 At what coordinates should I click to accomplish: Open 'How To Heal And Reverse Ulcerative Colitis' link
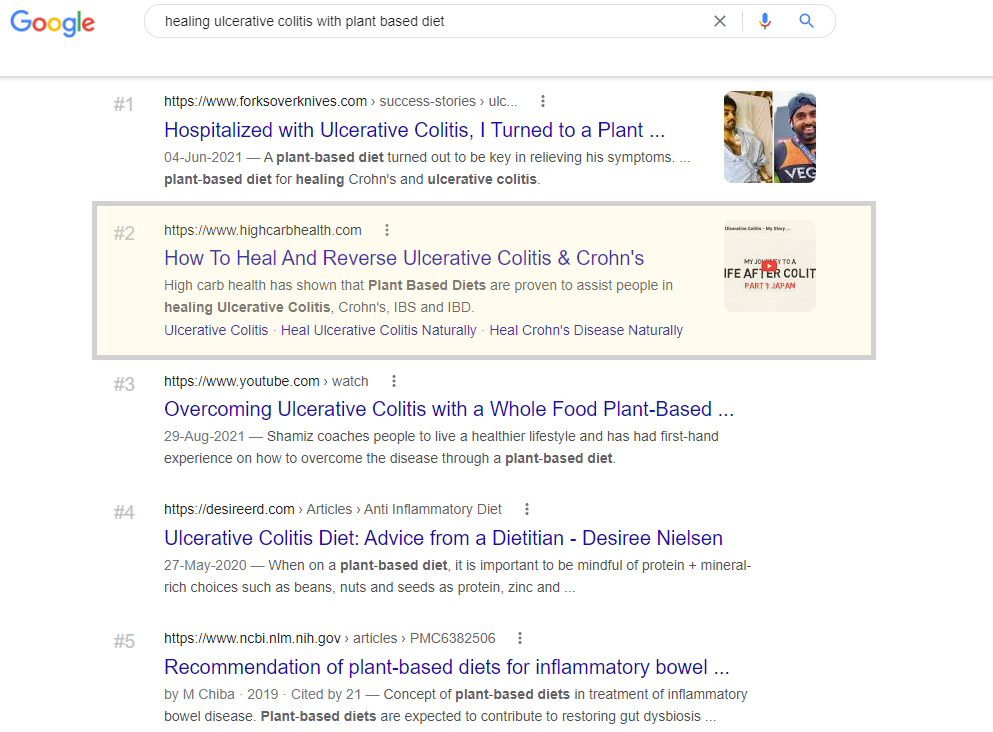point(404,258)
